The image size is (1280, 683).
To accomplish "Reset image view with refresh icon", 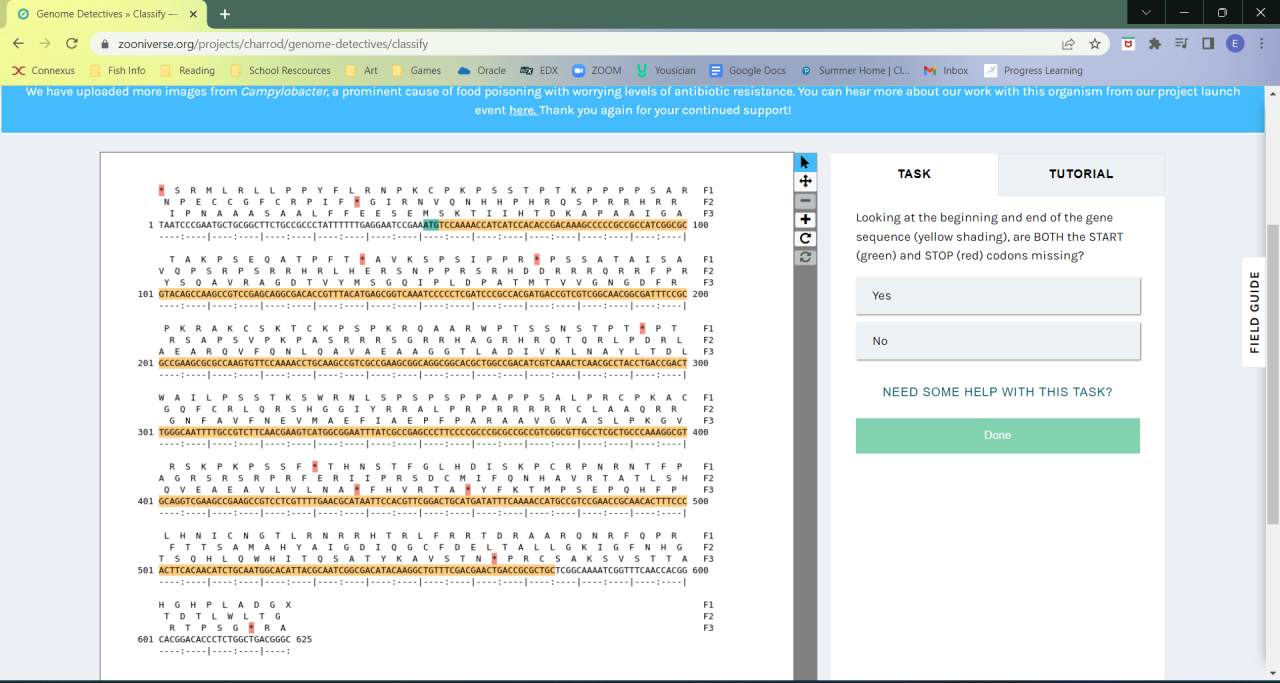I will (805, 257).
